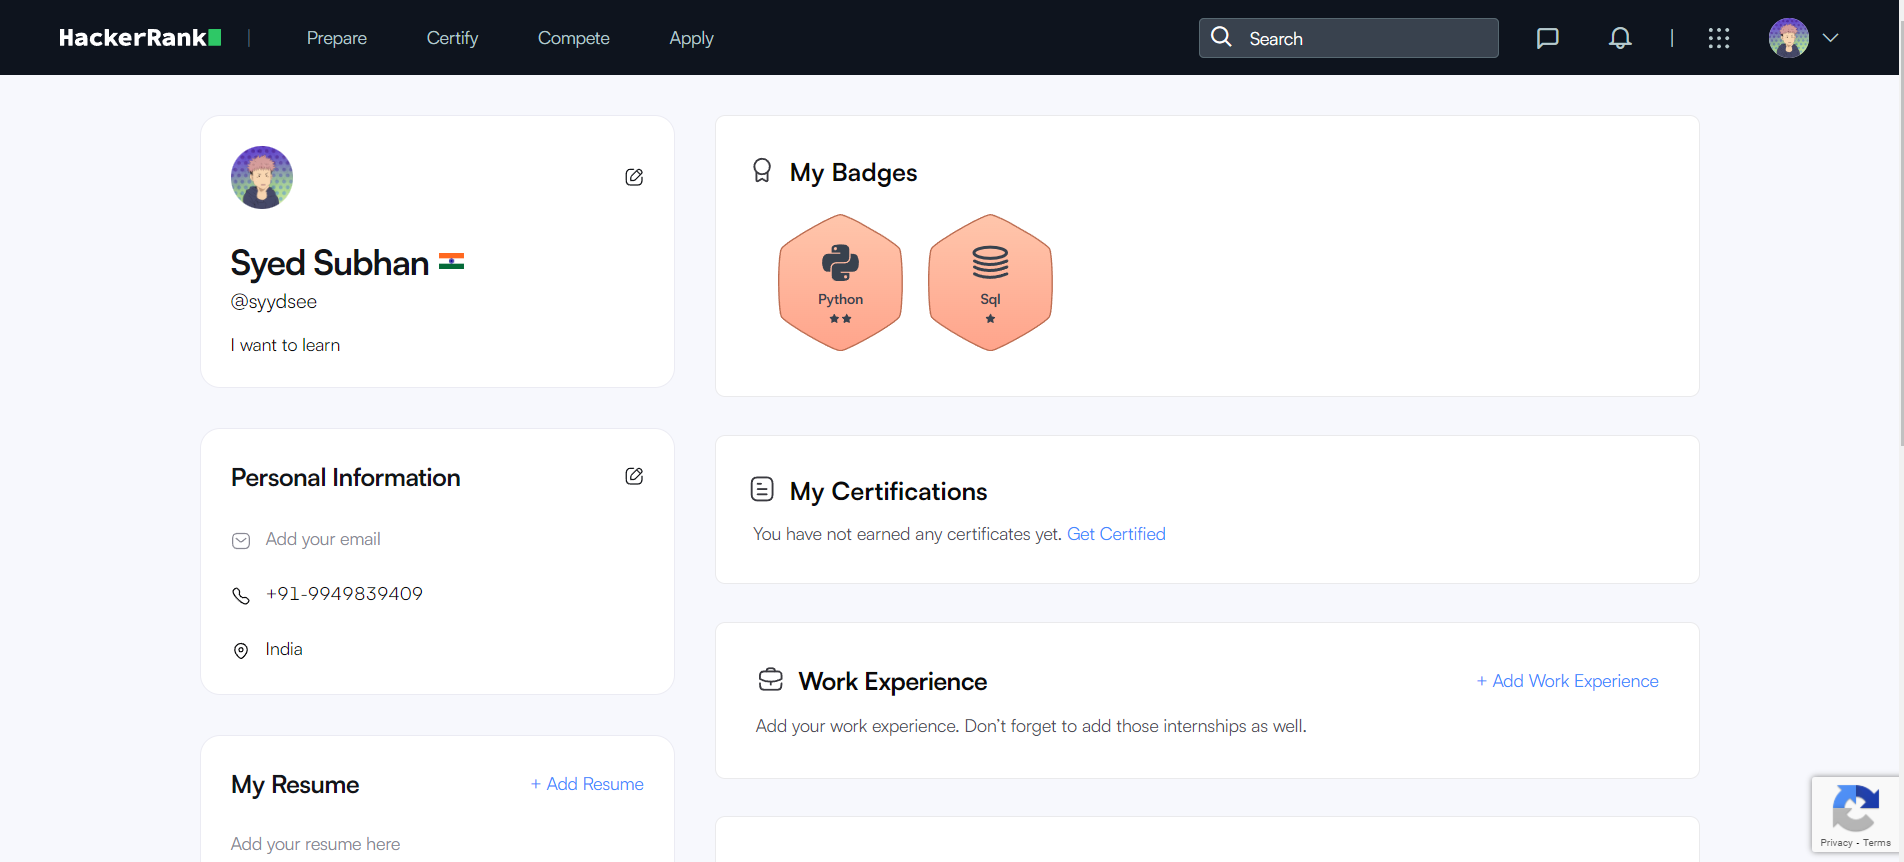The image size is (1904, 862).
Task: Open the reCAPTCHA Terms link
Action: pyautogui.click(x=1877, y=843)
